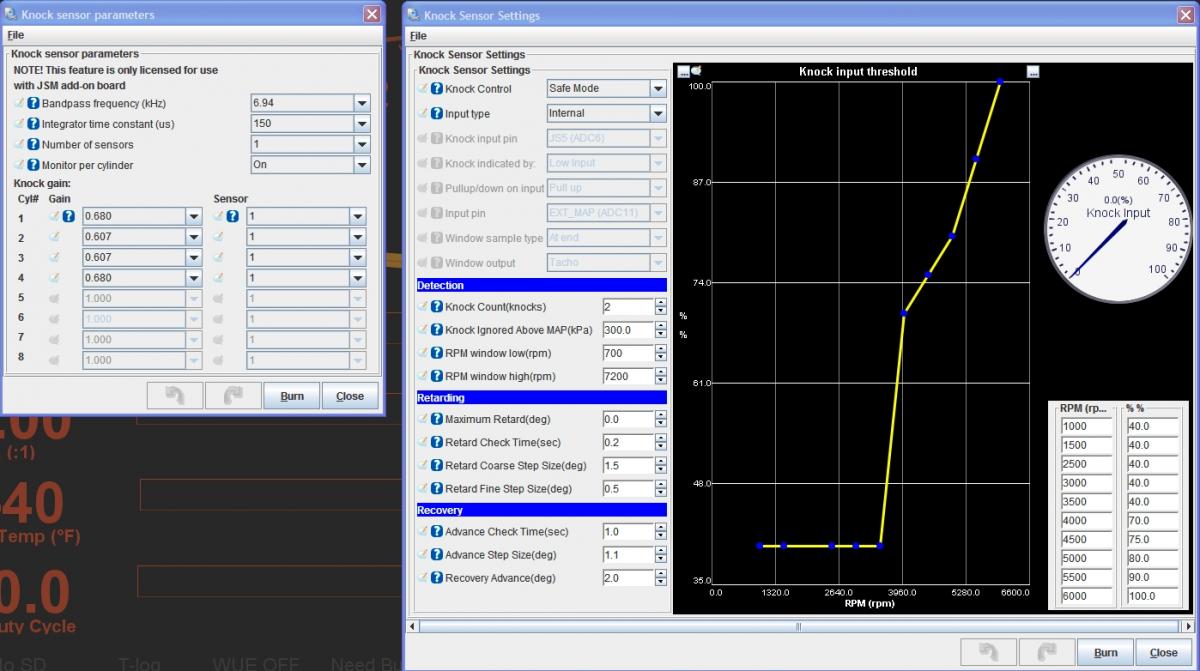The height and width of the screenshot is (671, 1200).
Task: Click help icon for Maximum Retard
Action: click(437, 420)
